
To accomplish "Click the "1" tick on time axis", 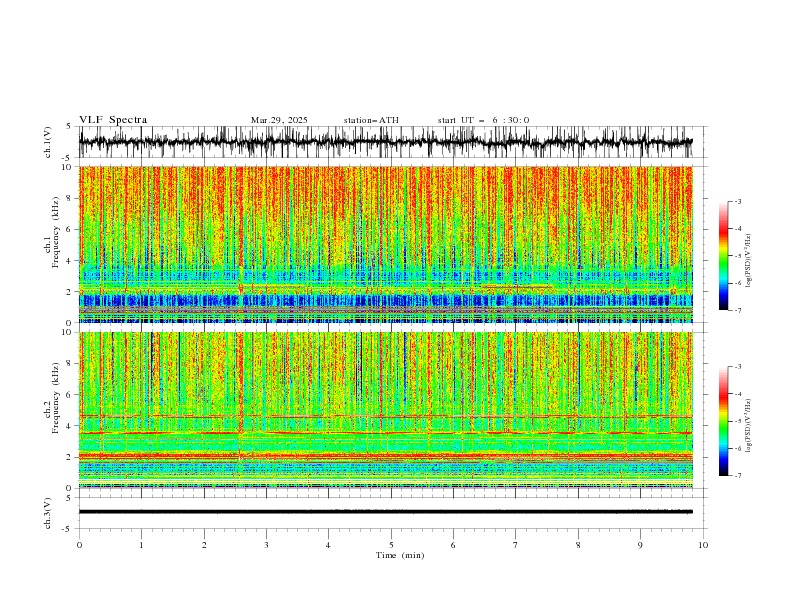I will (141, 545).
